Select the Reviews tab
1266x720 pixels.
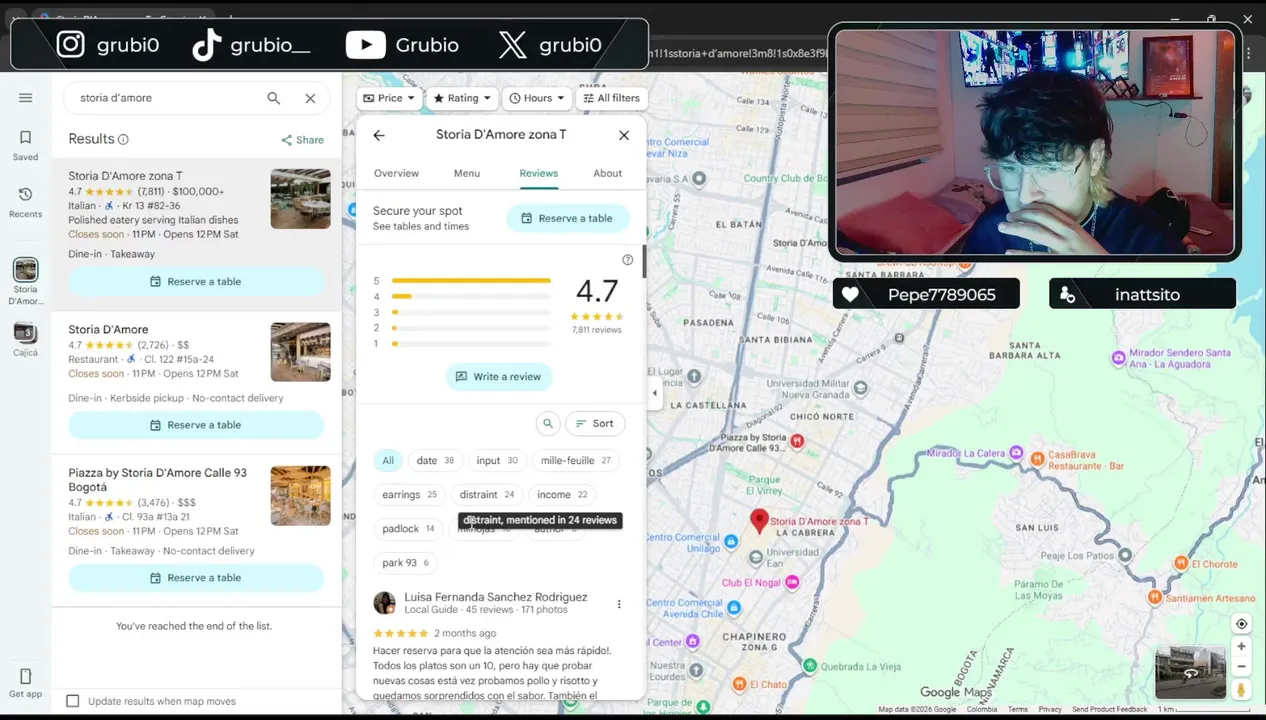coord(538,174)
